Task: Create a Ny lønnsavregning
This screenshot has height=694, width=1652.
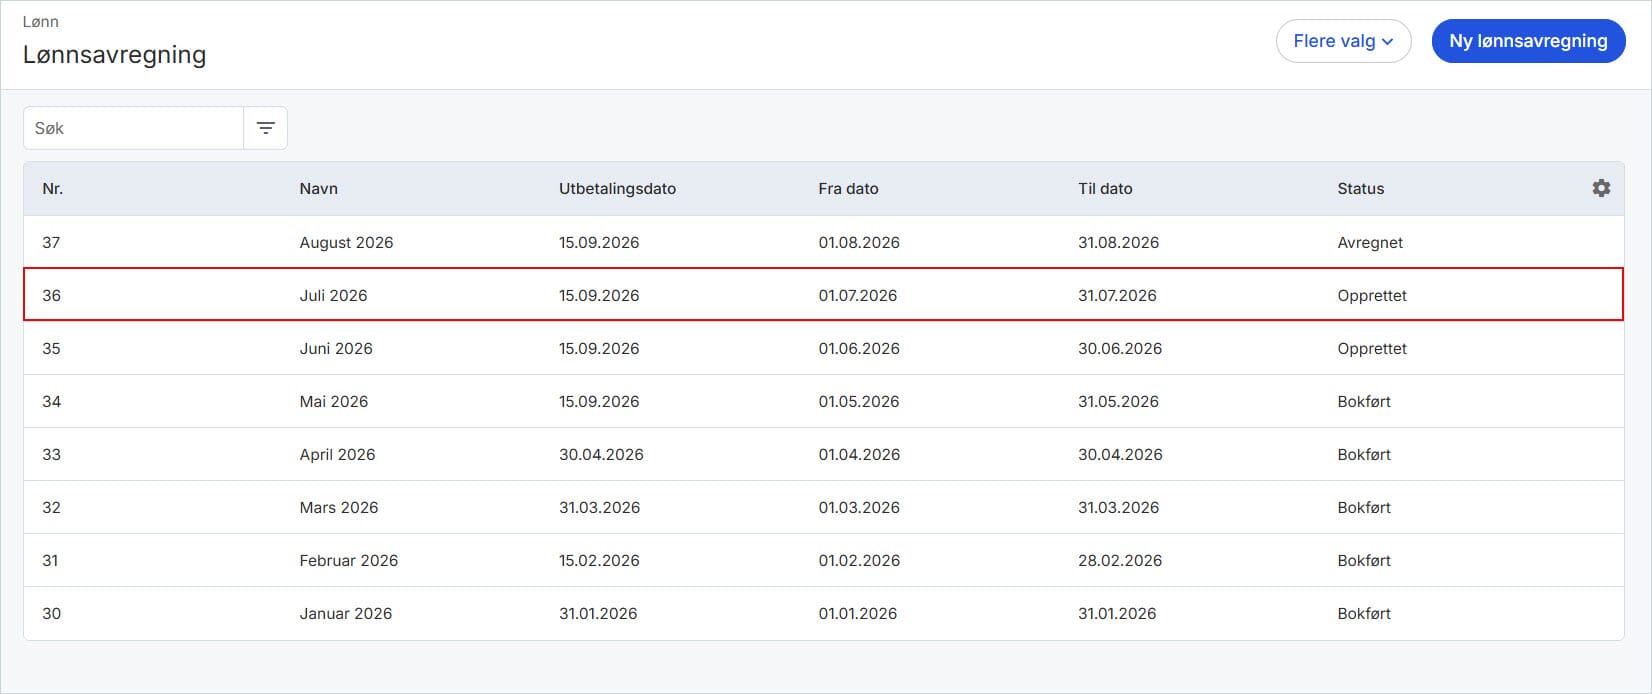Action: (x=1528, y=41)
